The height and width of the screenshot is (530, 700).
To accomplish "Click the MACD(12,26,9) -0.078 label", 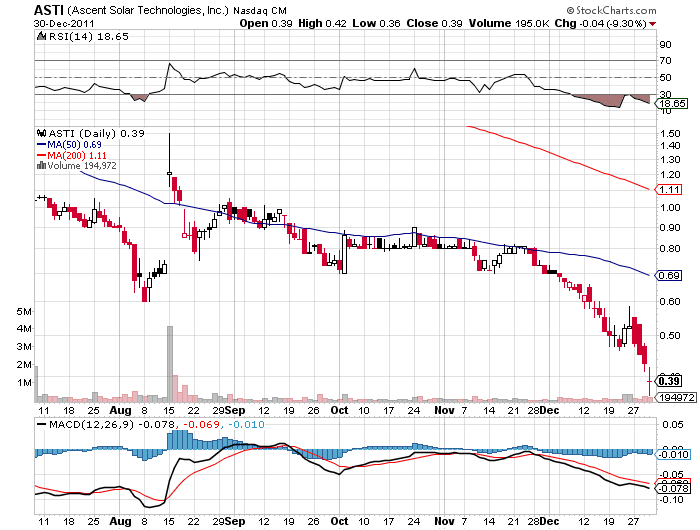I will tap(111, 425).
